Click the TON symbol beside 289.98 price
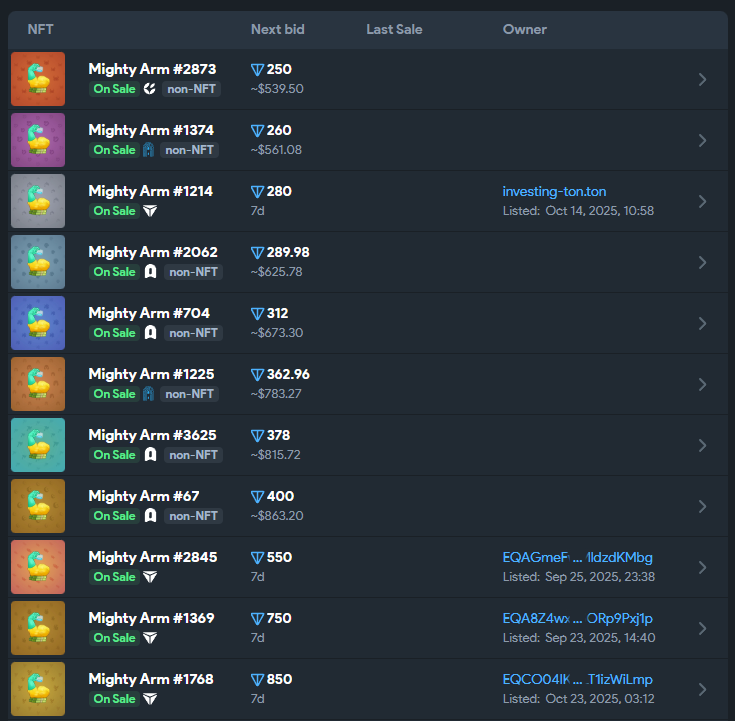Screen dimensions: 735x721 [258, 253]
